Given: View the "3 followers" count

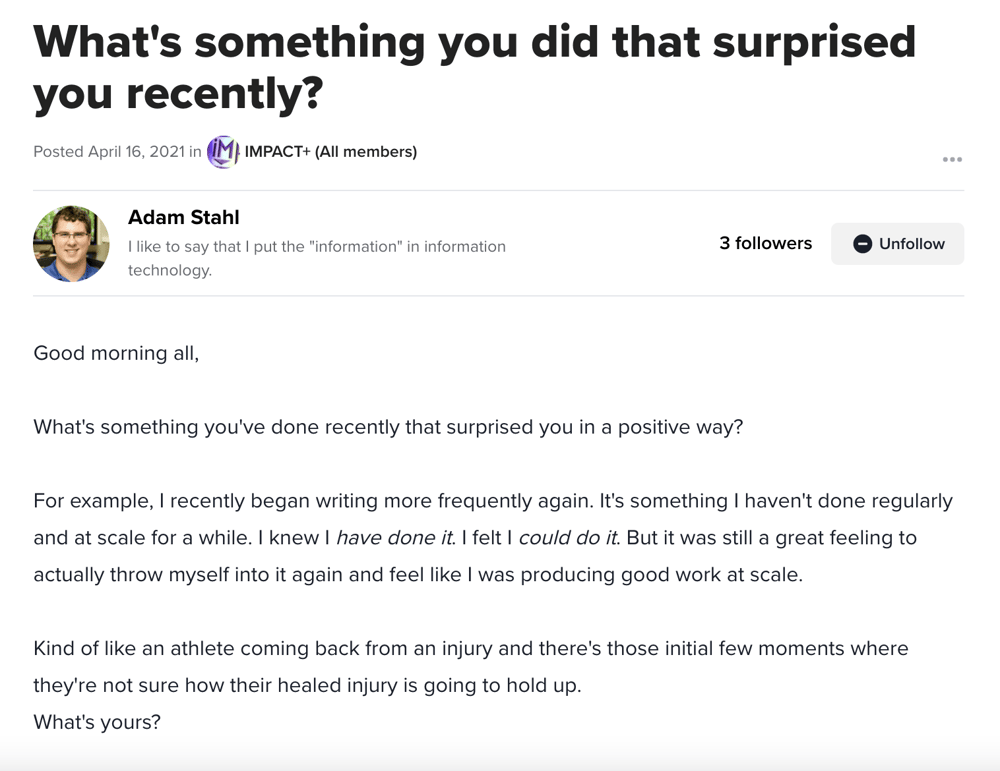Looking at the screenshot, I should 765,243.
